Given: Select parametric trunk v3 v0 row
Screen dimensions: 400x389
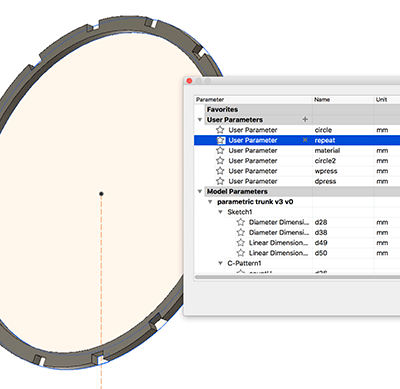Looking at the screenshot, I should (x=255, y=202).
